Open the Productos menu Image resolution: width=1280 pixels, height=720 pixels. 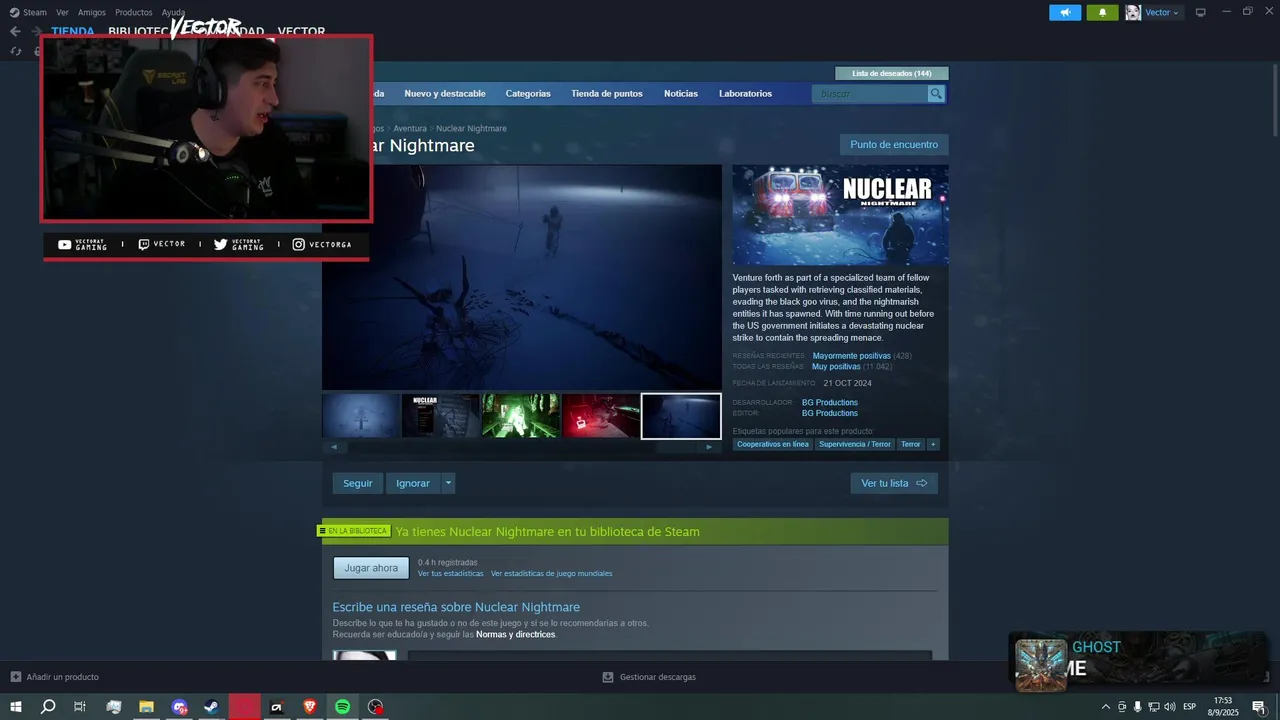click(x=134, y=12)
